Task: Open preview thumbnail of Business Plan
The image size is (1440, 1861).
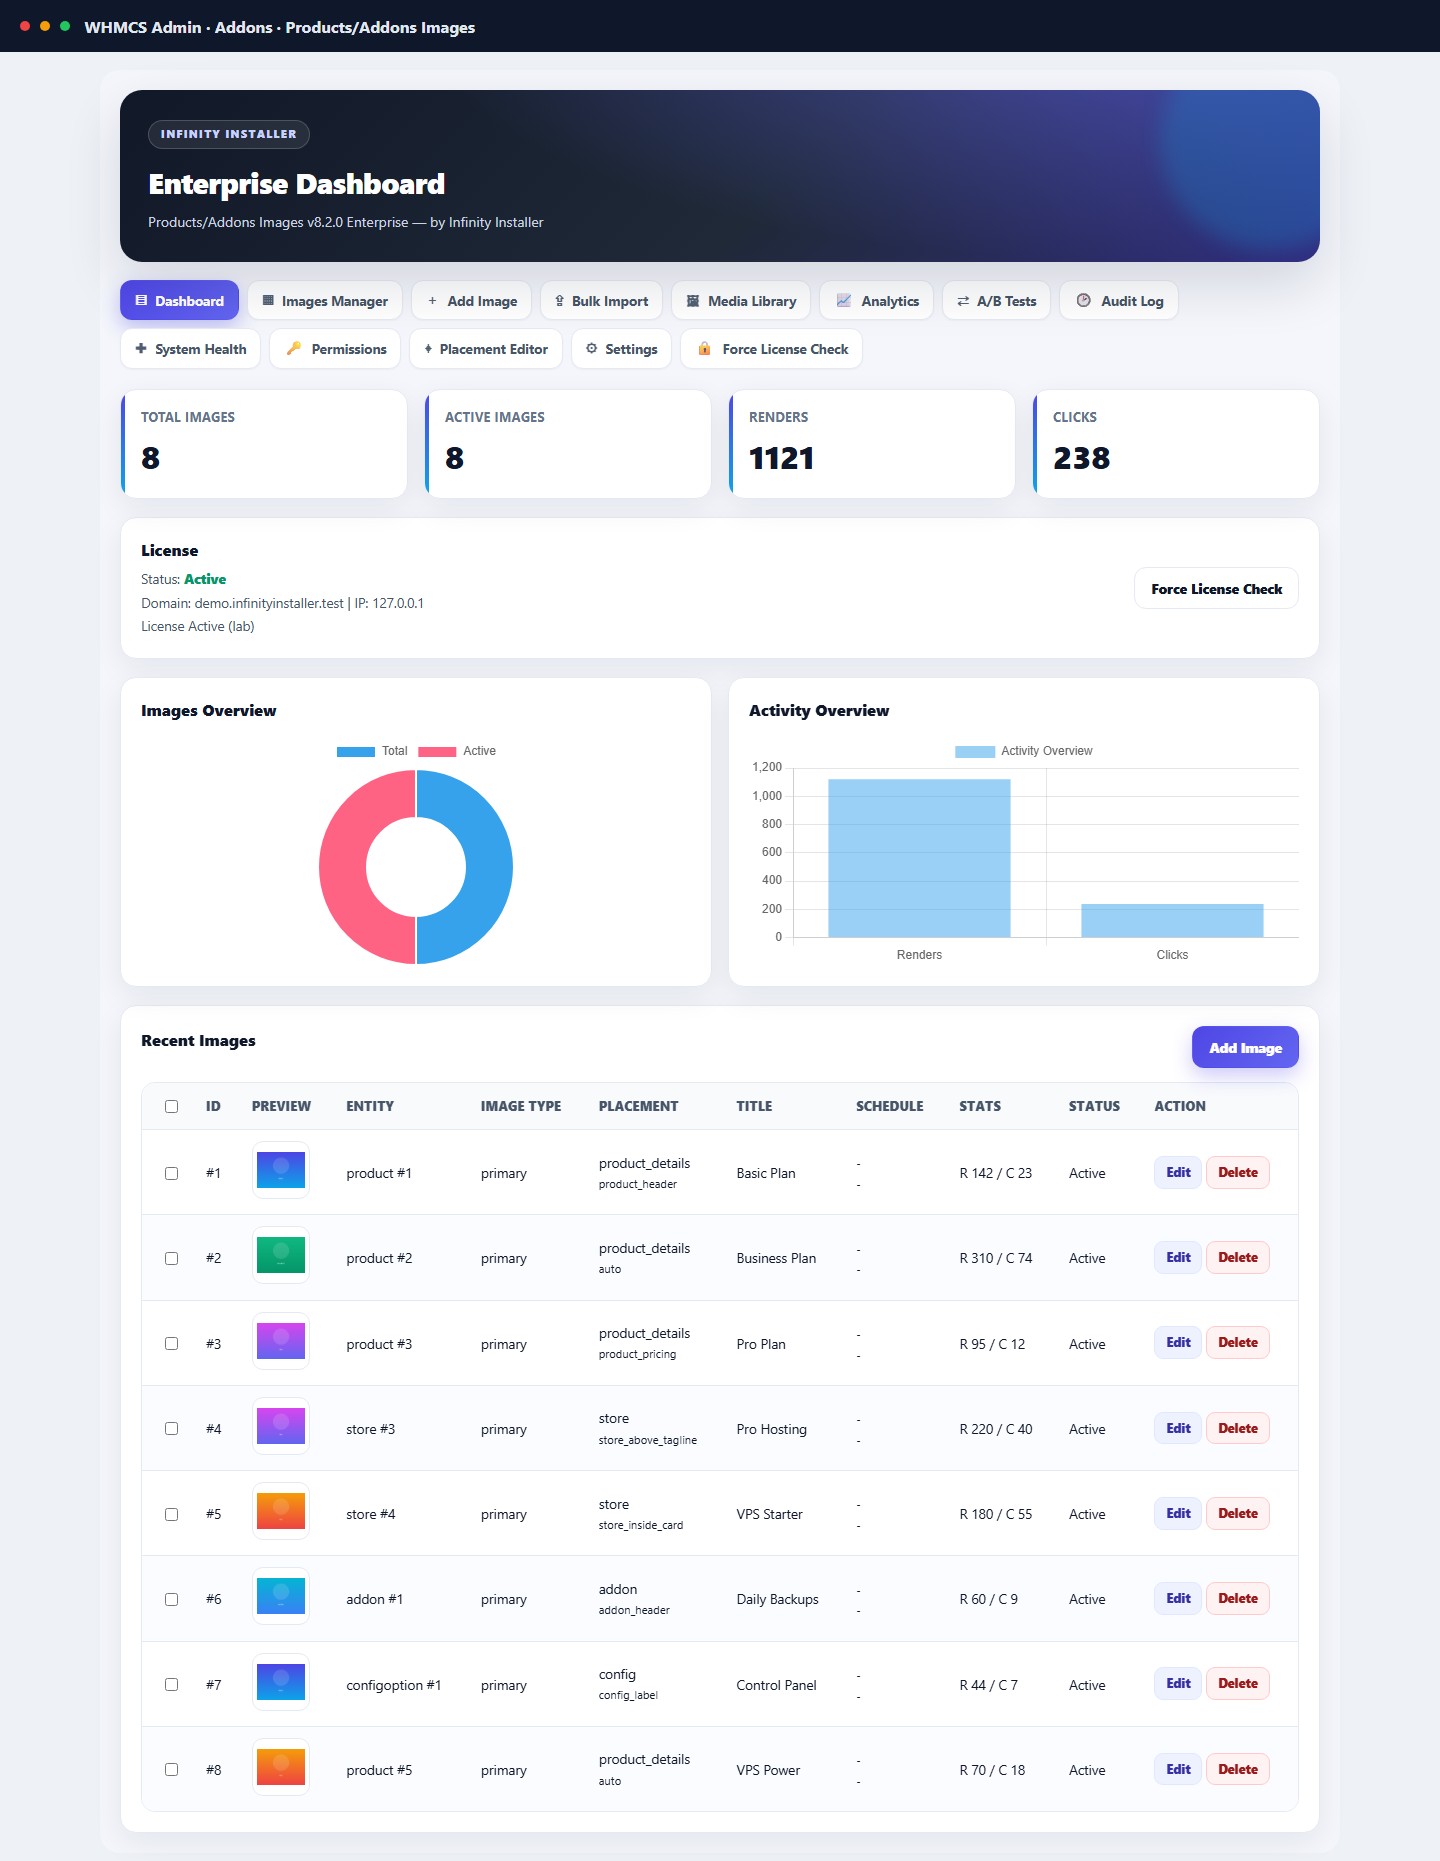Action: tap(281, 1255)
